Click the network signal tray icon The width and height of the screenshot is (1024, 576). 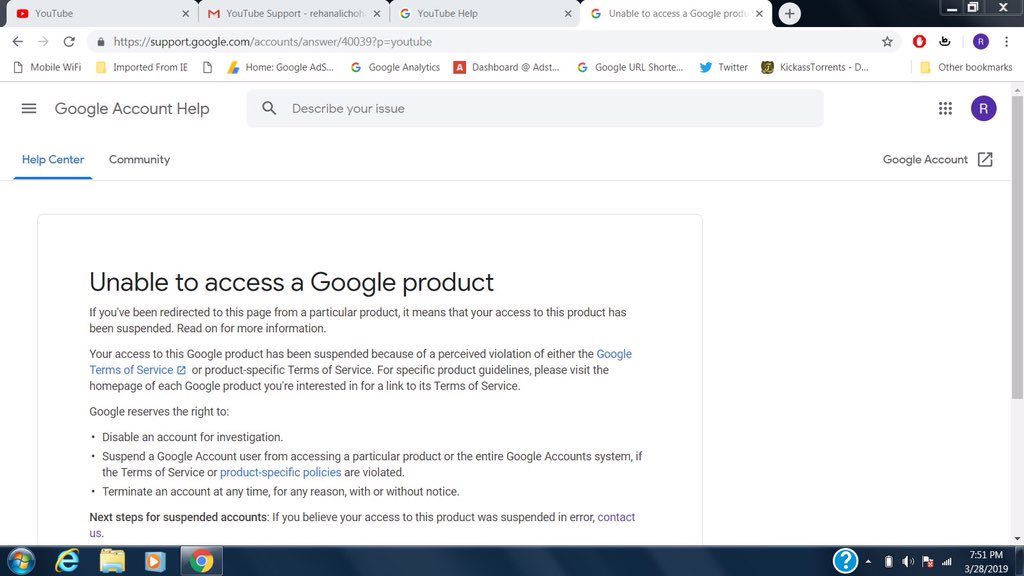(x=946, y=562)
